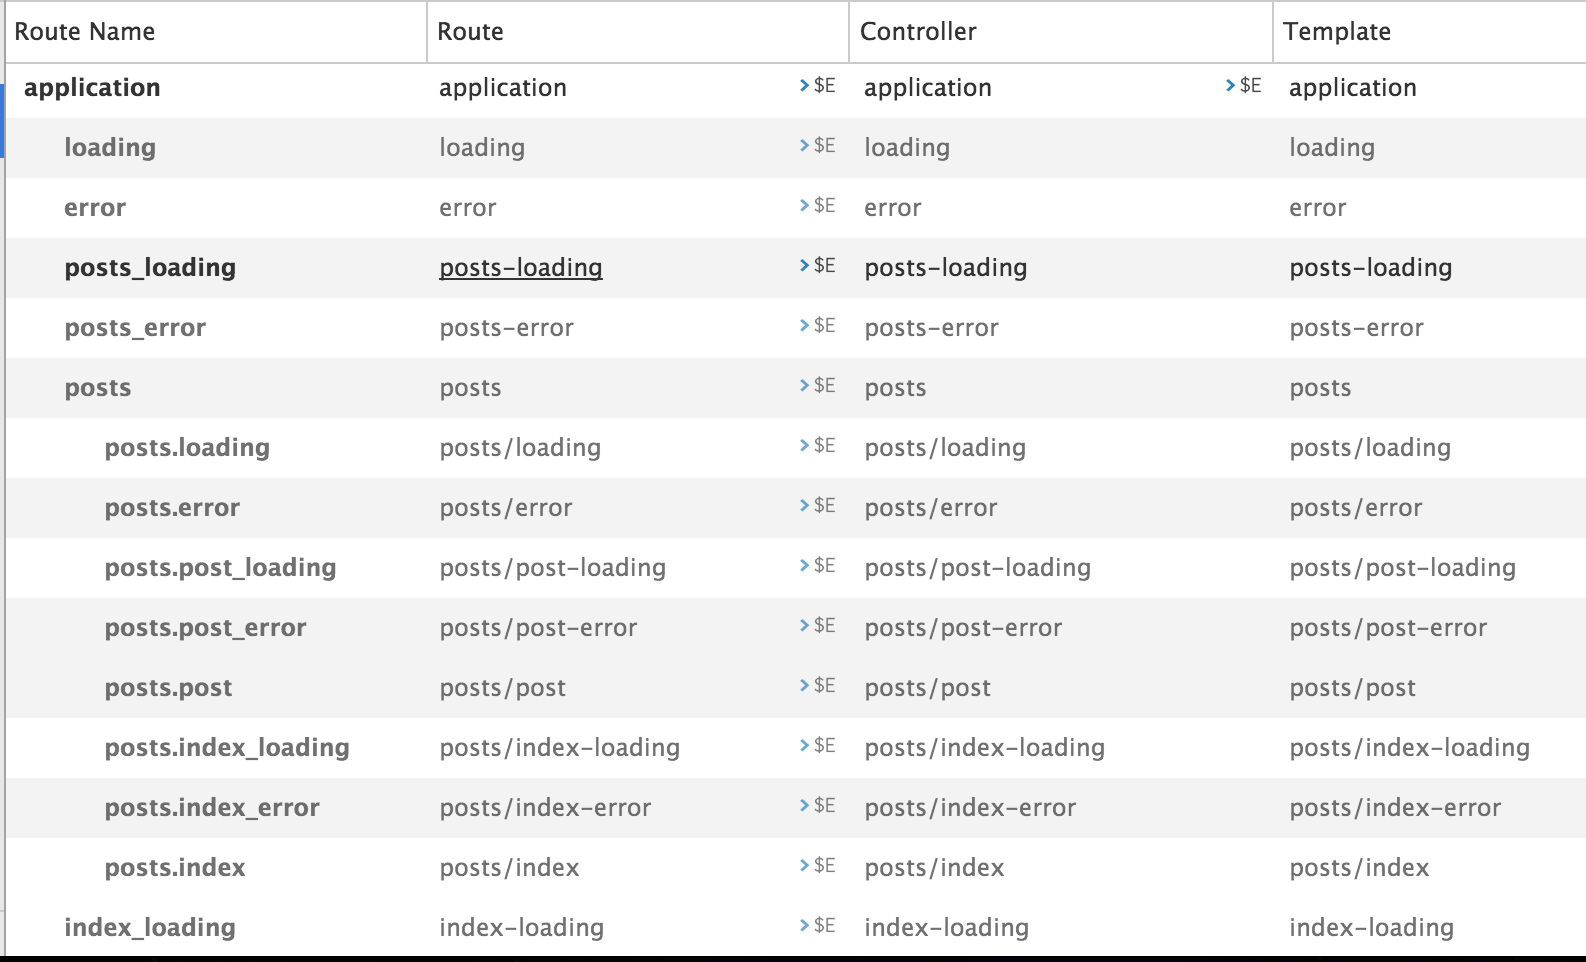Open the underlined posts-loading route link
The height and width of the screenshot is (962, 1586).
520,268
